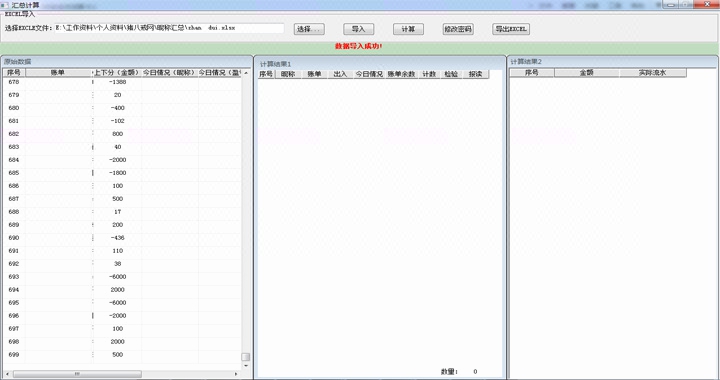Screen dimensions: 720x380
Task: Run calculation with the 计算 button
Action: point(408,29)
